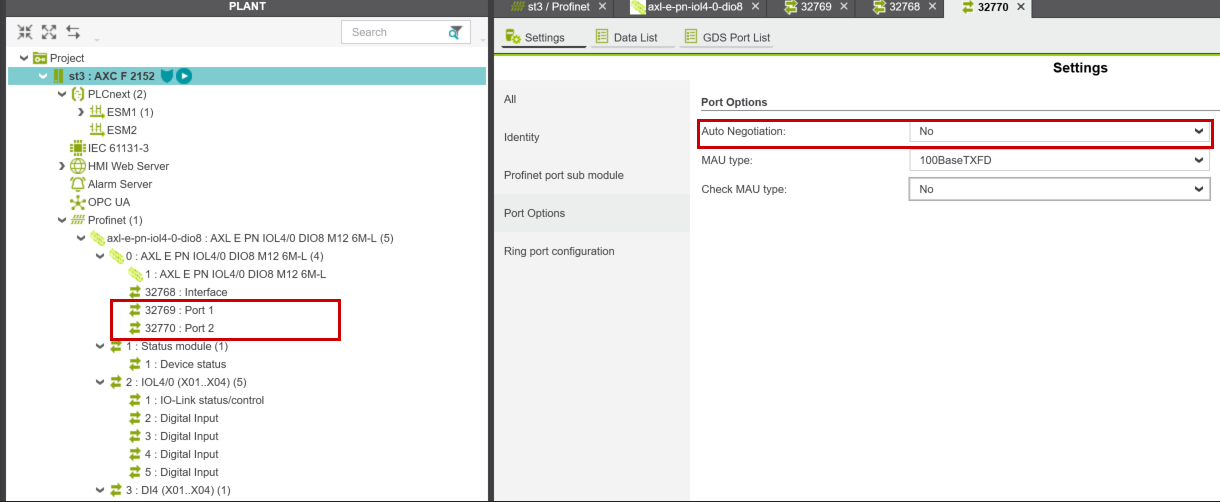Collapse the Profinet tree node
The width and height of the screenshot is (1220, 502).
pos(62,220)
